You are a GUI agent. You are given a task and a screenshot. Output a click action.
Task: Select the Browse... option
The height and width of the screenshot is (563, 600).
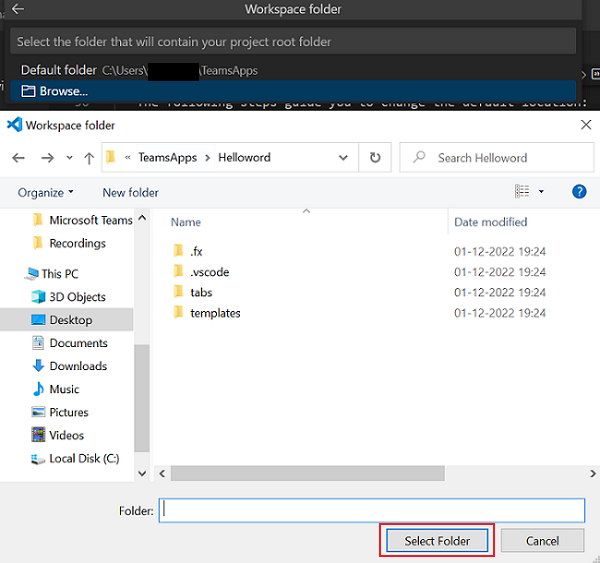click(293, 91)
